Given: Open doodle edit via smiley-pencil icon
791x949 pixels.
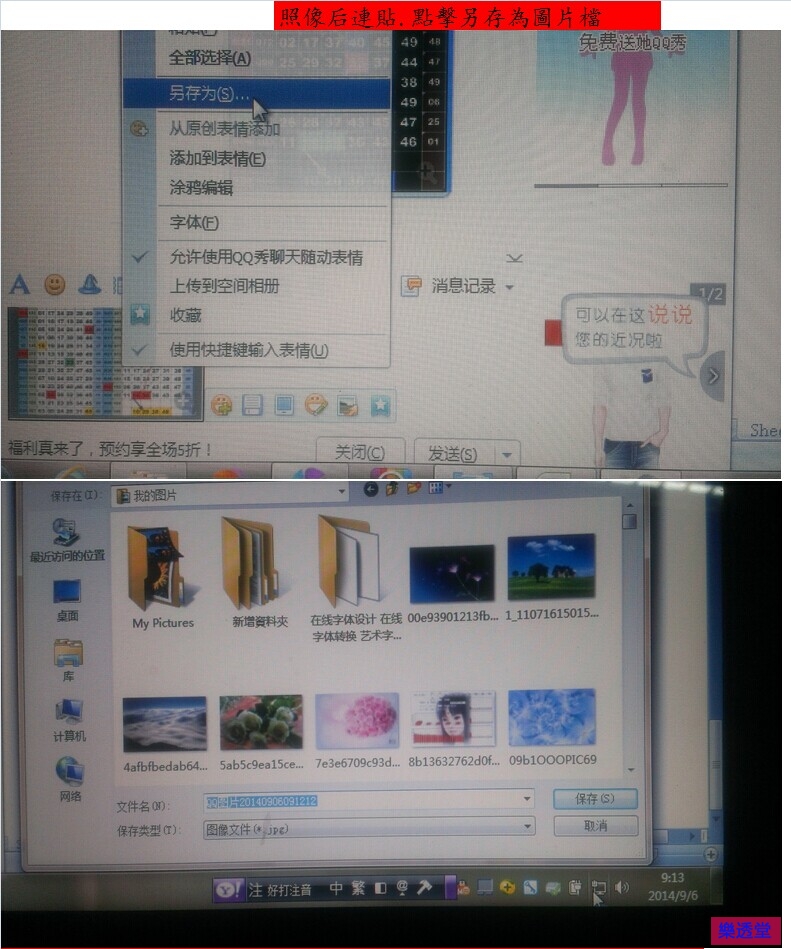Looking at the screenshot, I should 316,405.
